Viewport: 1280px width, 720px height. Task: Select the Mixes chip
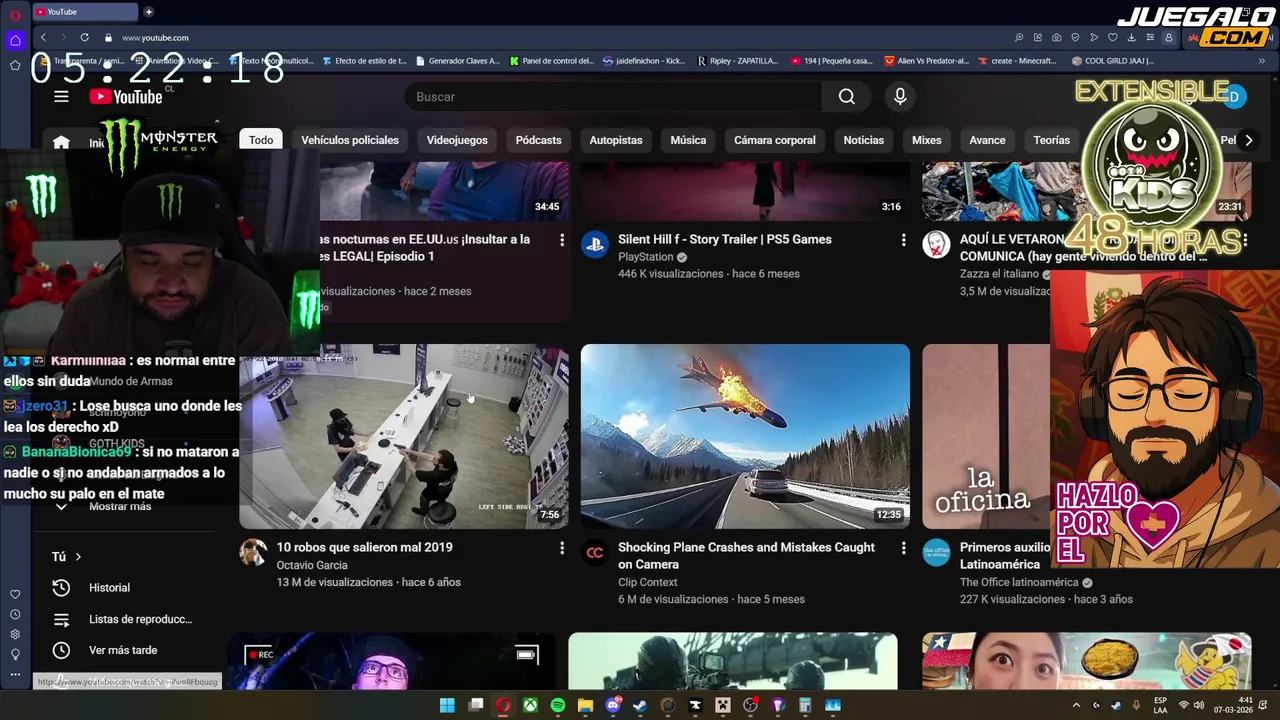[x=927, y=140]
